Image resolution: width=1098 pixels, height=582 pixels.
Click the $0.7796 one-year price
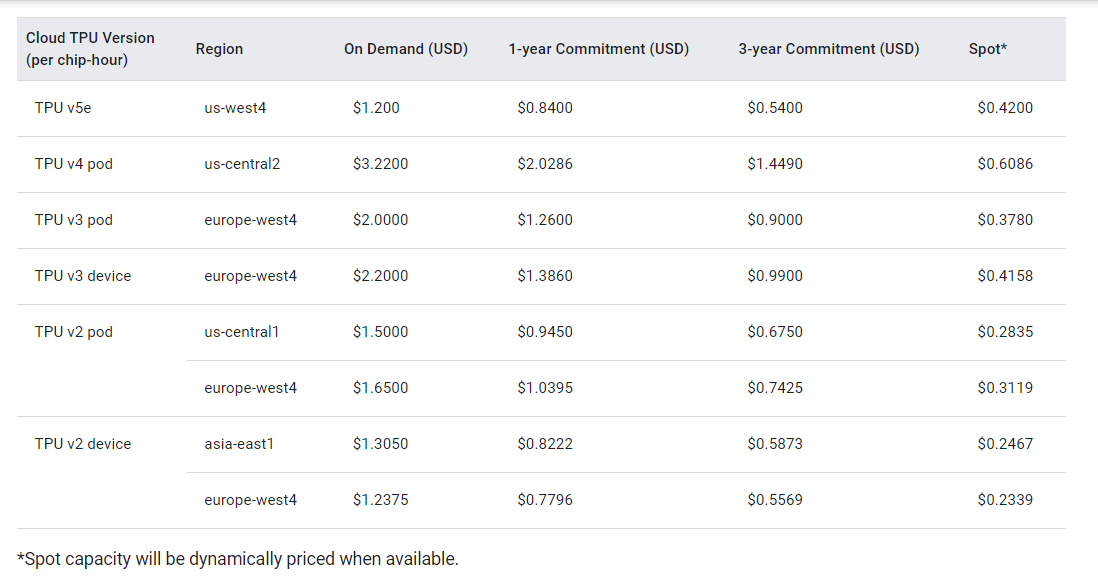tap(545, 500)
